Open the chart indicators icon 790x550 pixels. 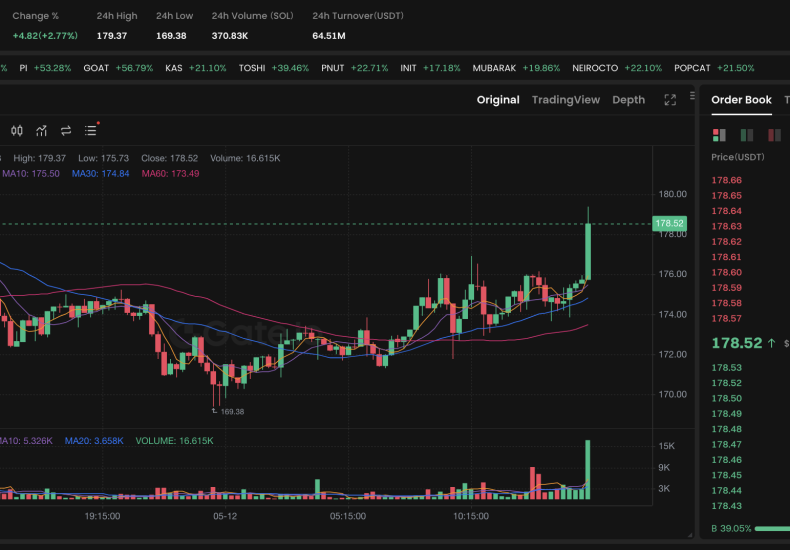click(42, 131)
